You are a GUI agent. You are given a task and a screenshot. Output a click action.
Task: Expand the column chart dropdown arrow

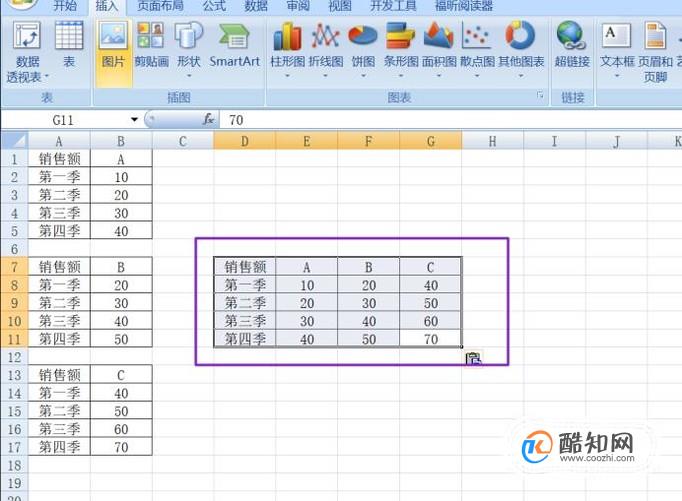pos(287,76)
